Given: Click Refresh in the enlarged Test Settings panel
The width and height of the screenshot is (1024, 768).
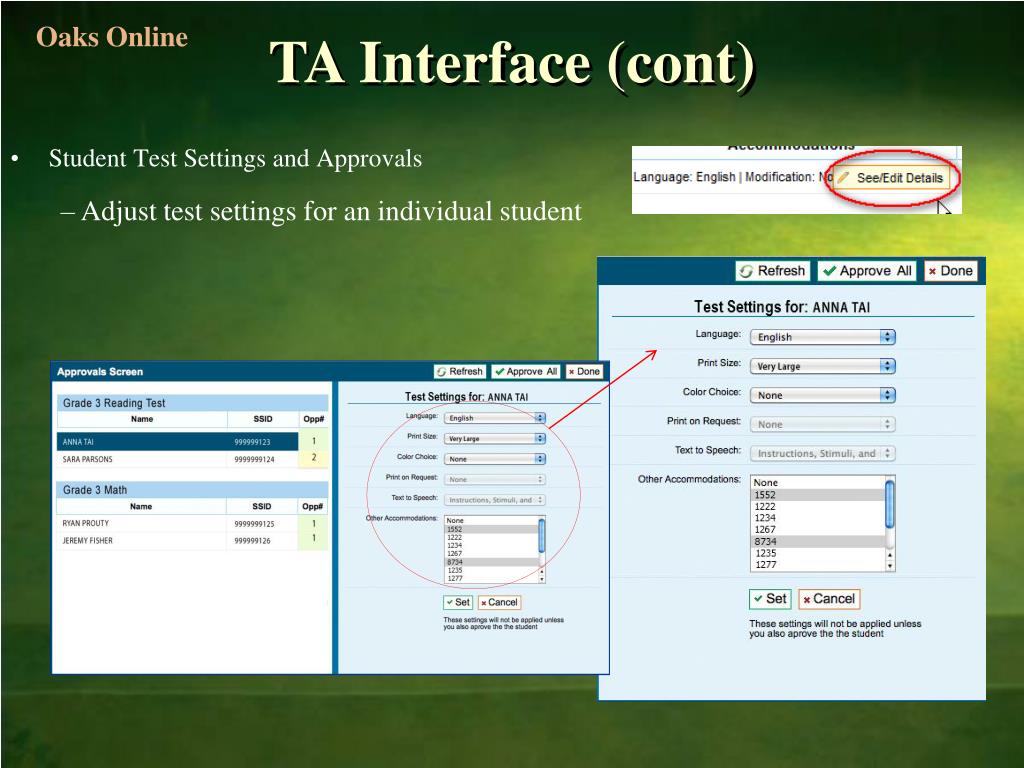Looking at the screenshot, I should click(x=773, y=270).
